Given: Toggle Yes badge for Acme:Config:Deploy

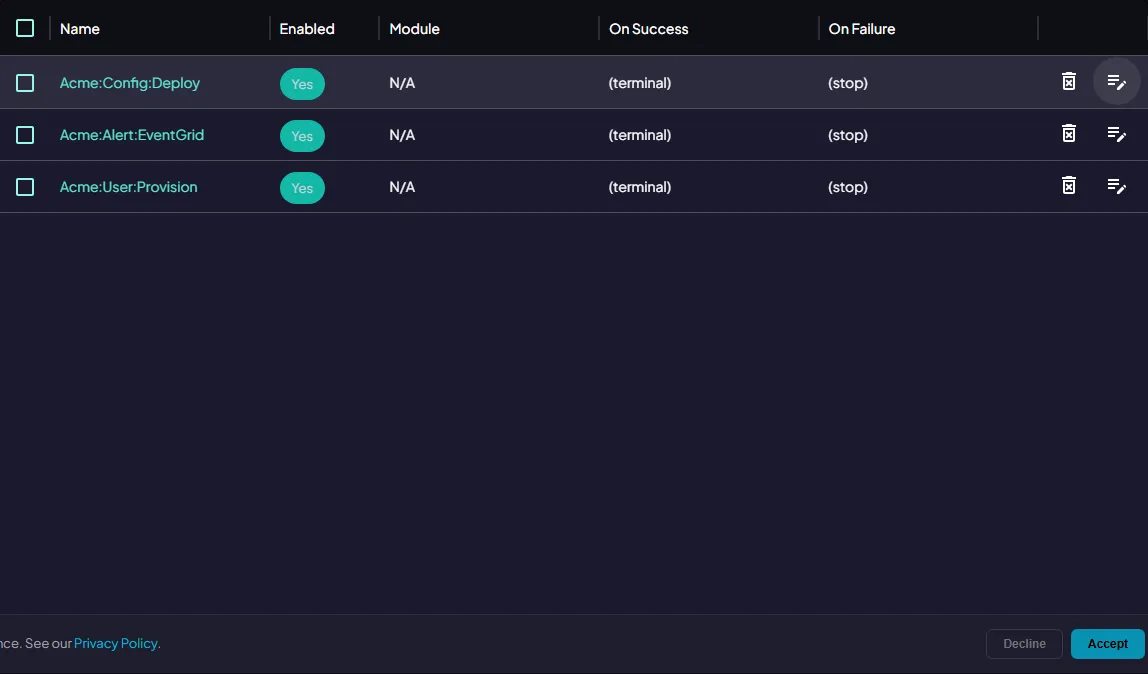Looking at the screenshot, I should [x=302, y=83].
